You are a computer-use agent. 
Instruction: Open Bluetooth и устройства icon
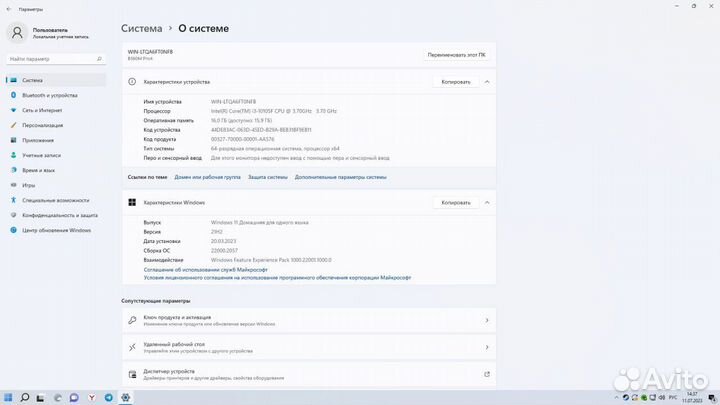coord(13,95)
